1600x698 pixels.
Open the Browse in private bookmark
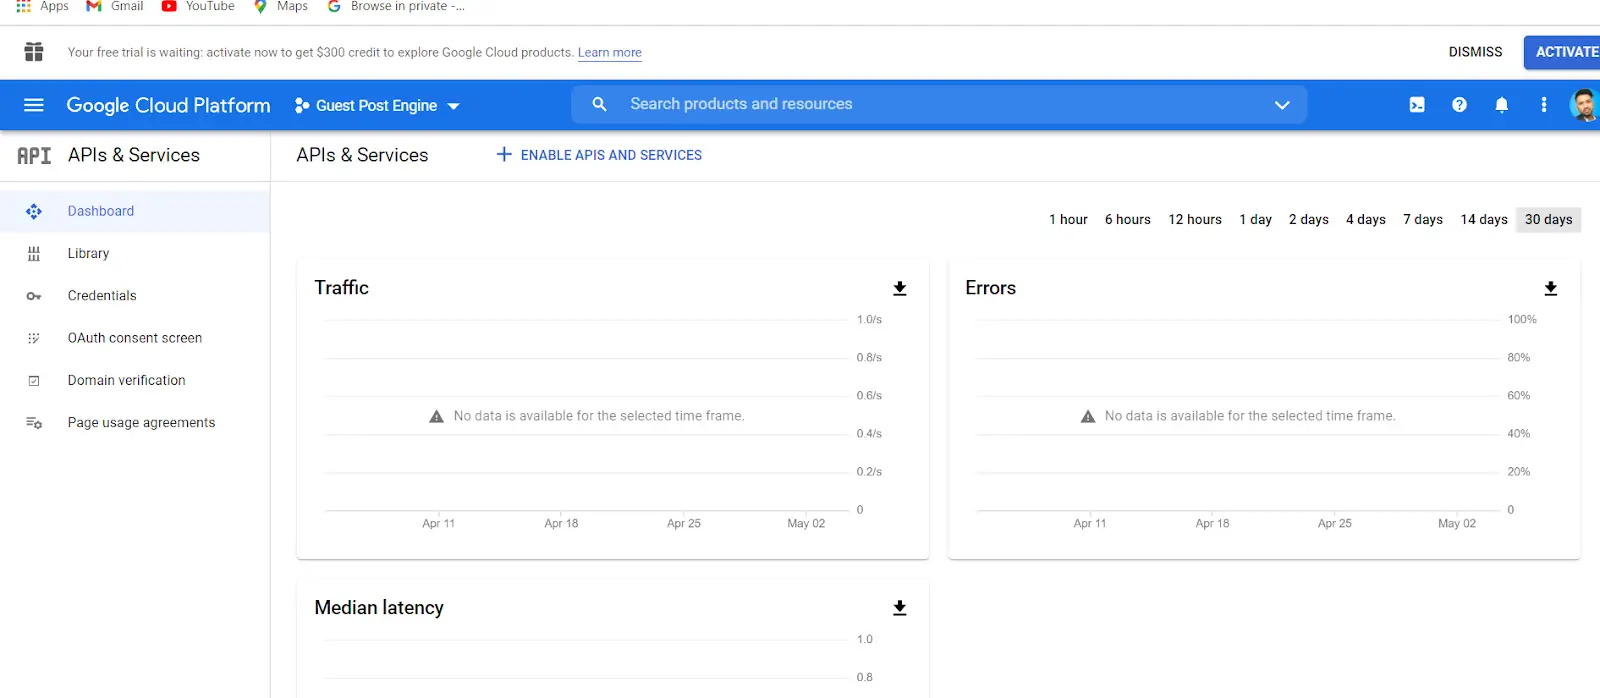click(396, 6)
